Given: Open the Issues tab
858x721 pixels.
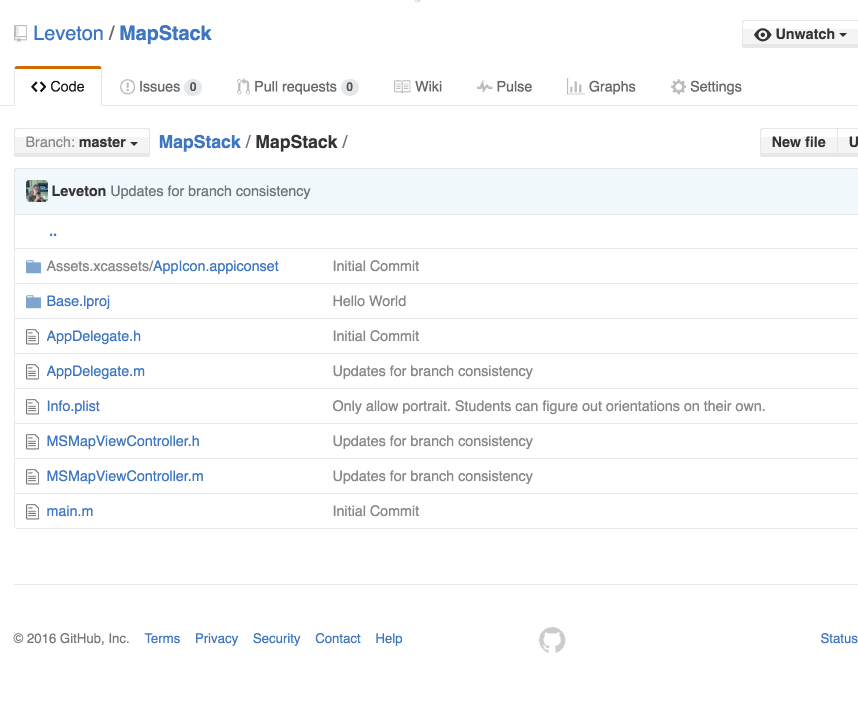Looking at the screenshot, I should 160,87.
